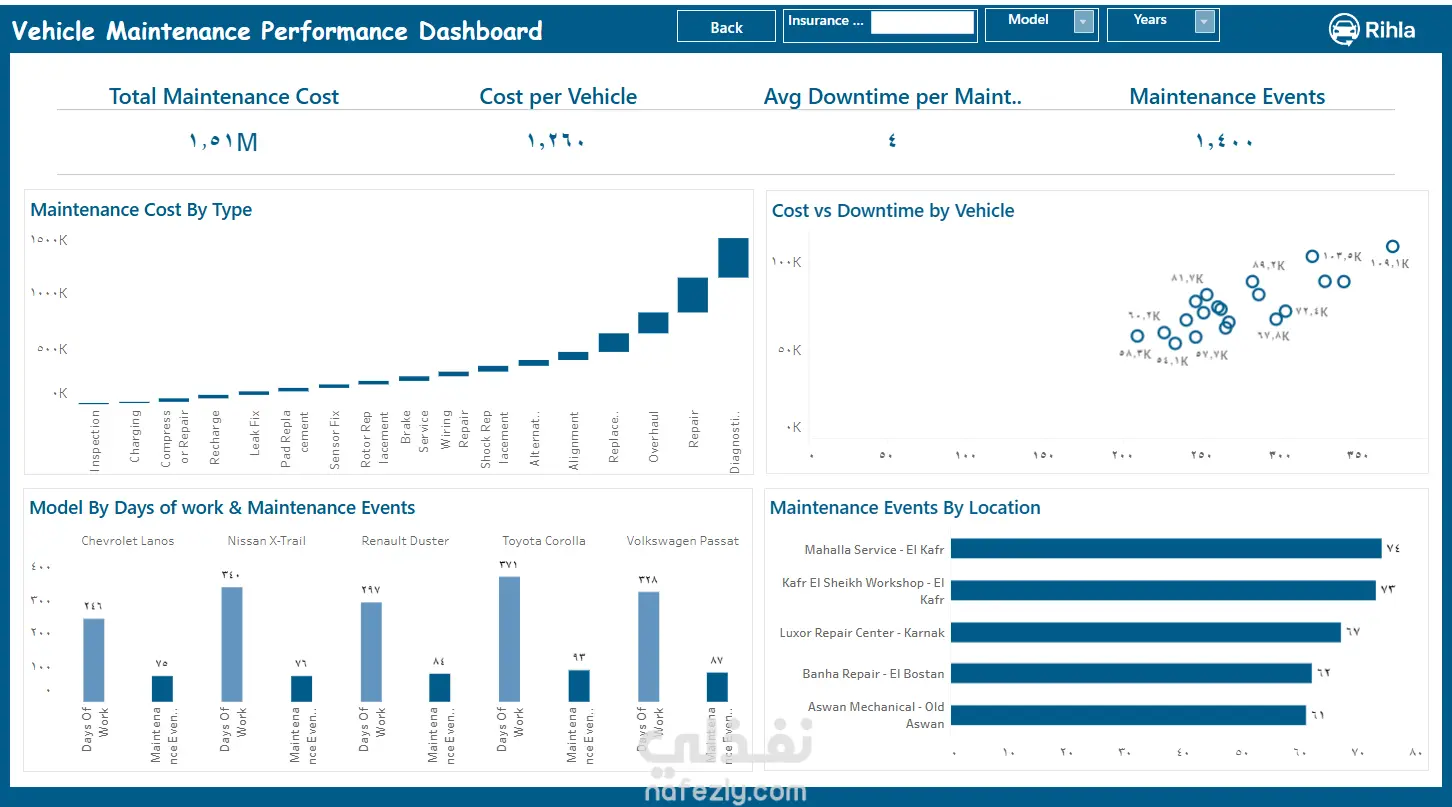Screen dimensions: 1452x807
Task: Pick Renault Duster's Maintenance Events bar
Action: [440, 688]
